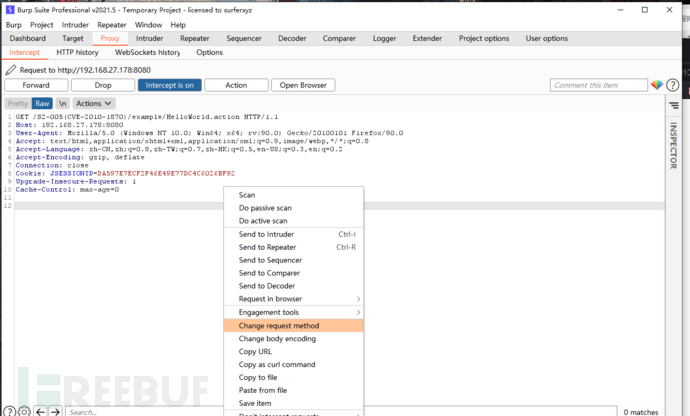Switch to Pretty view
This screenshot has height=416, width=690.
click(16, 103)
